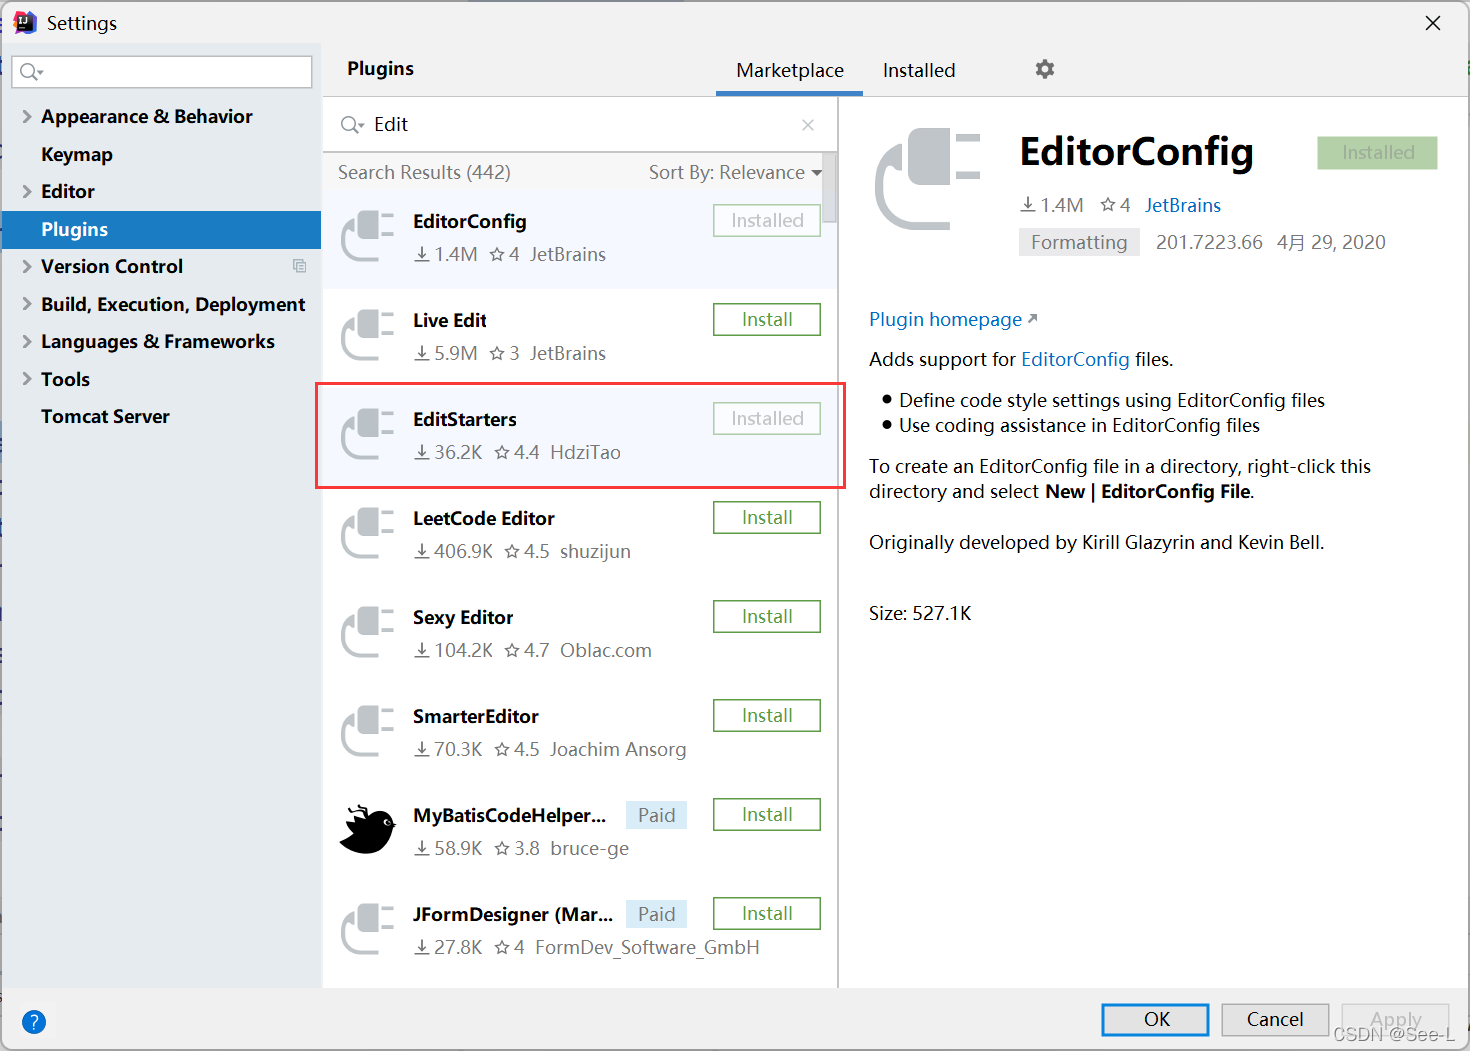This screenshot has height=1051, width=1470.
Task: Click the OK button
Action: (x=1156, y=1019)
